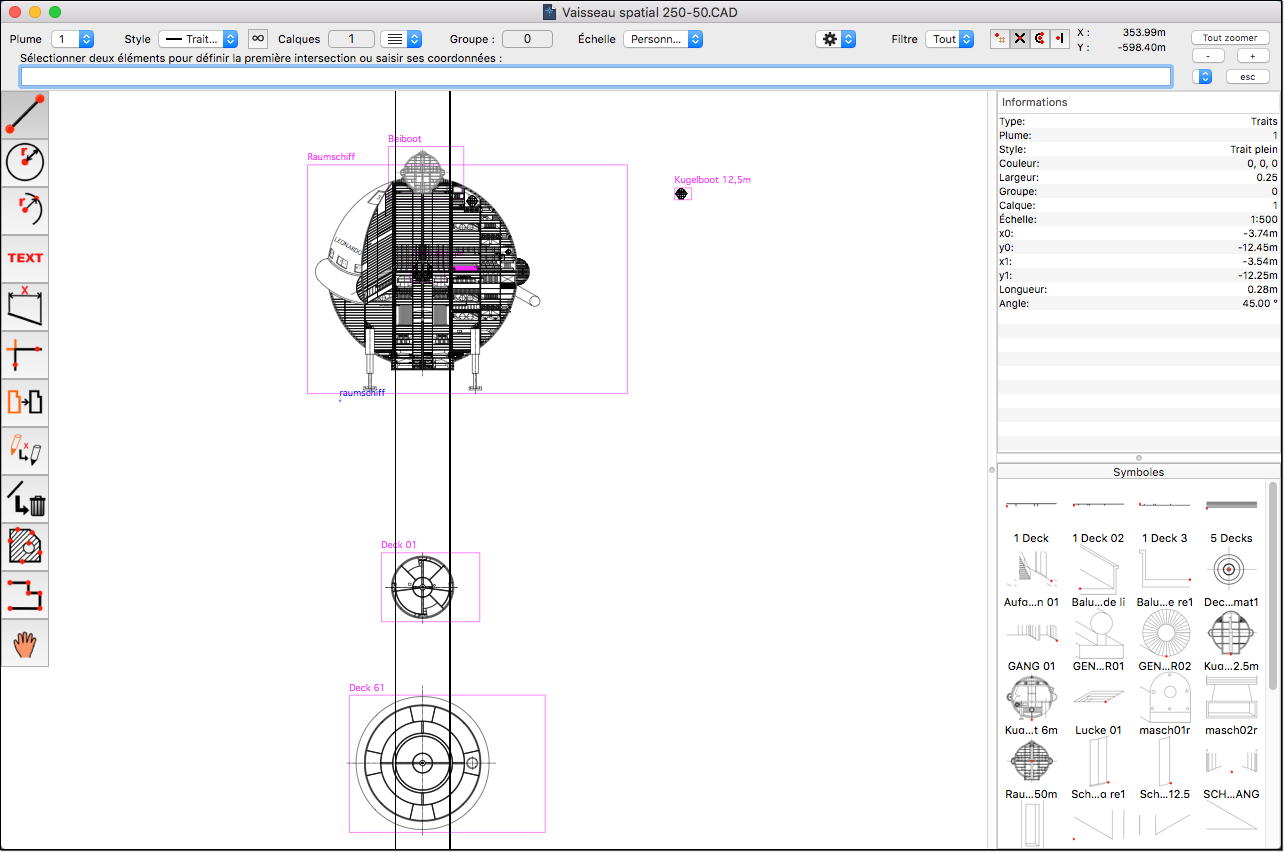Image resolution: width=1284 pixels, height=852 pixels.
Task: Select the duplicate/copy elements tool
Action: point(25,402)
